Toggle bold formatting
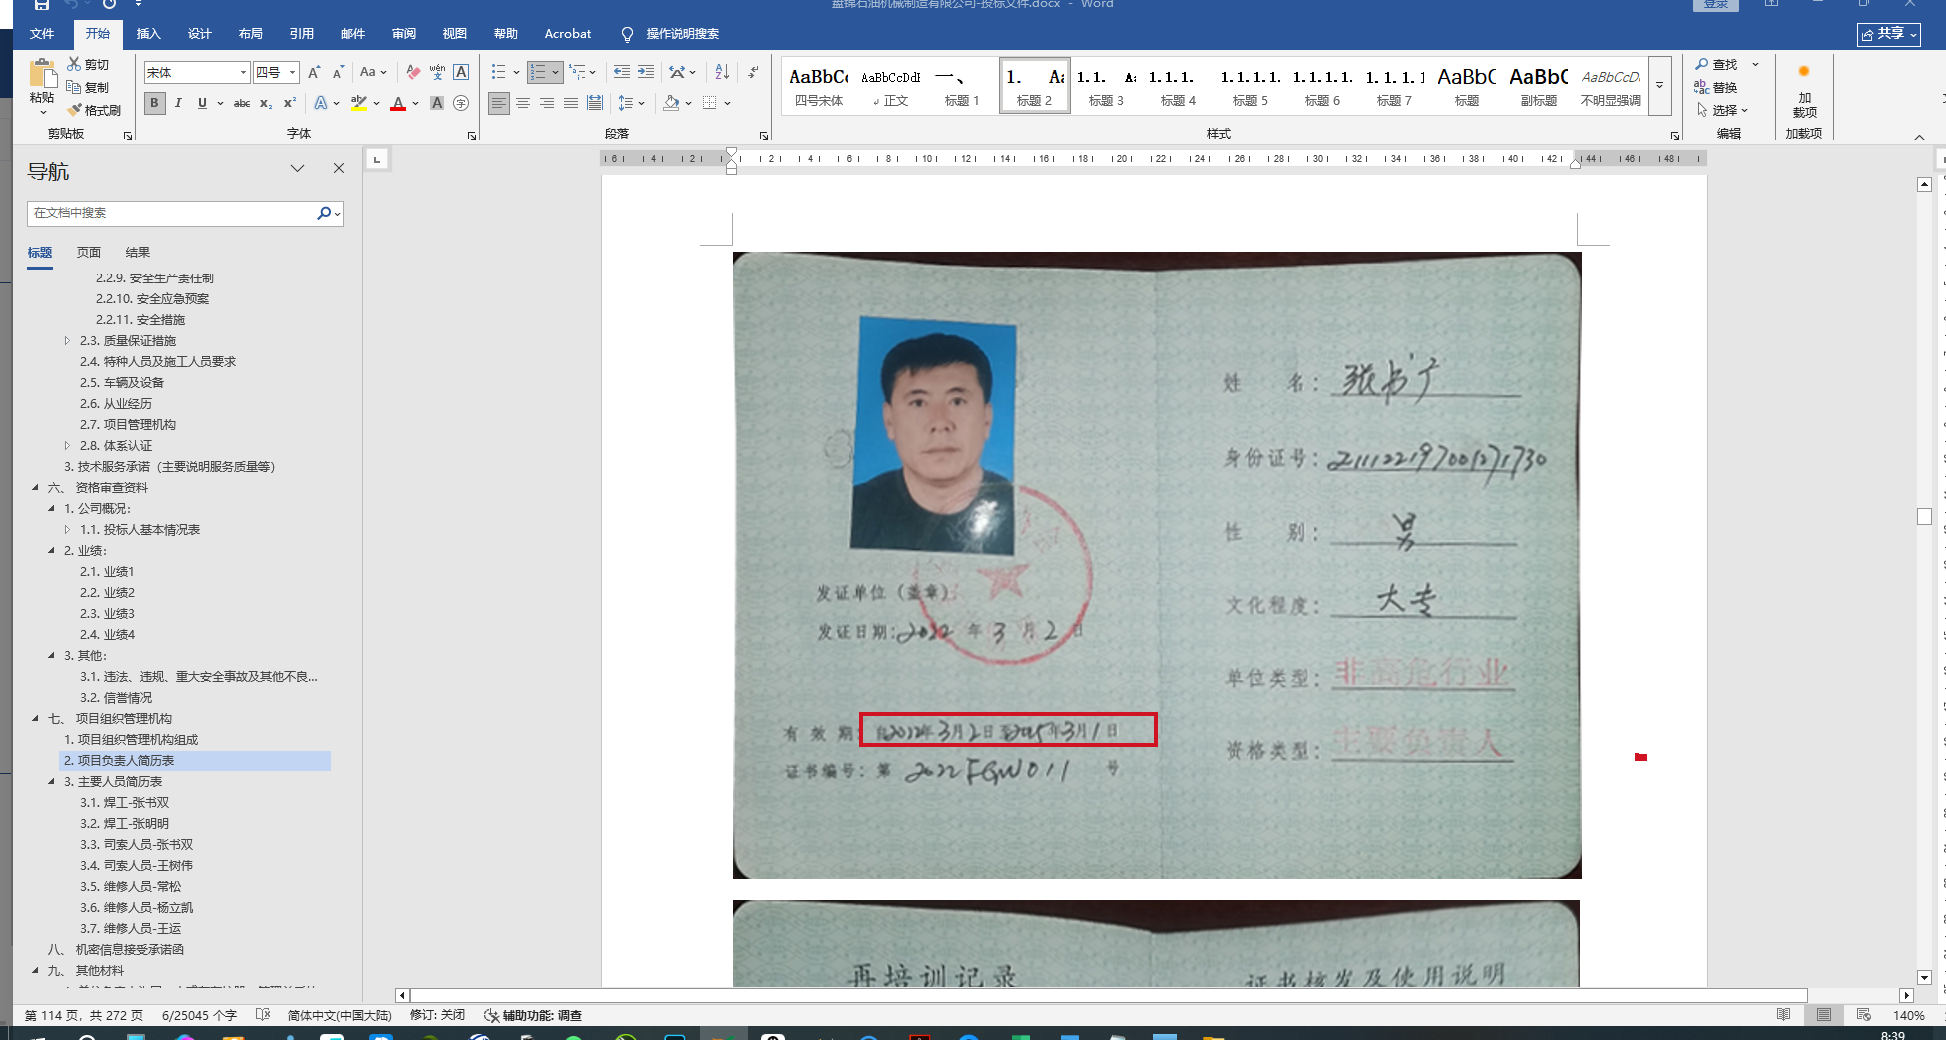The image size is (1946, 1040). coord(154,103)
